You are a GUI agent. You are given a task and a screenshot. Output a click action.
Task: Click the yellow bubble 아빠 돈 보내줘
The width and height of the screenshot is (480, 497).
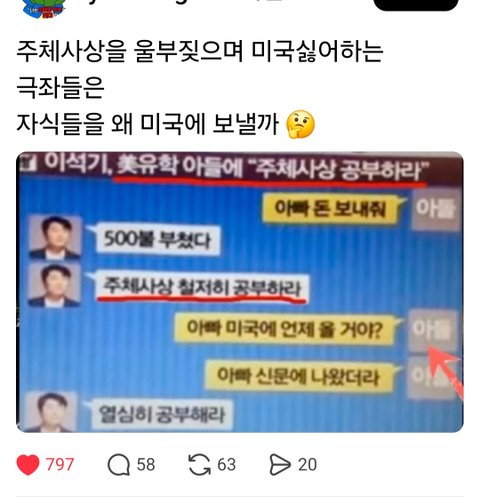(331, 209)
